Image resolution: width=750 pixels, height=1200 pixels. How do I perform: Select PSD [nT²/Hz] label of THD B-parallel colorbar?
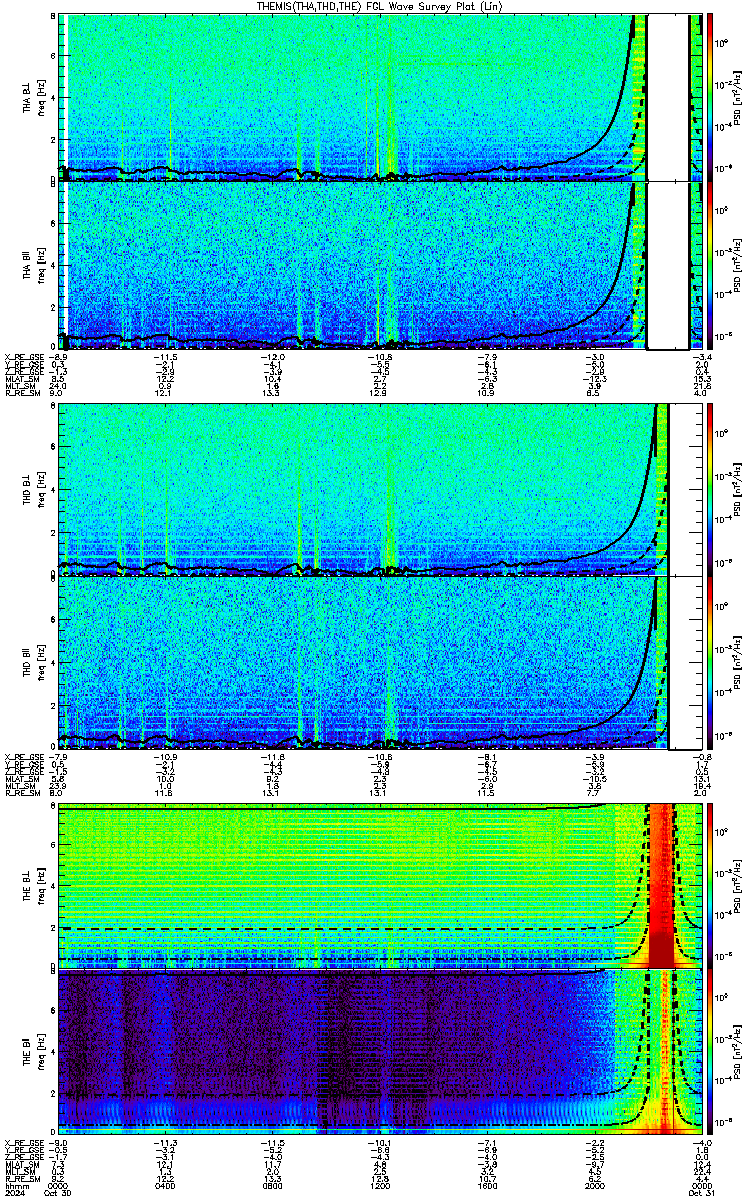click(x=737, y=662)
